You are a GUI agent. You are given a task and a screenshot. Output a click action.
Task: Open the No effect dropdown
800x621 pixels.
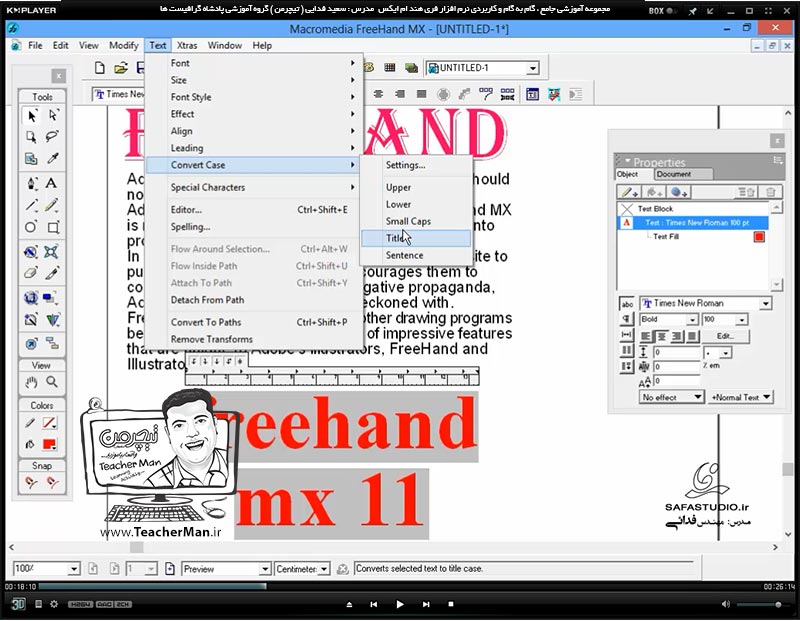coord(672,397)
